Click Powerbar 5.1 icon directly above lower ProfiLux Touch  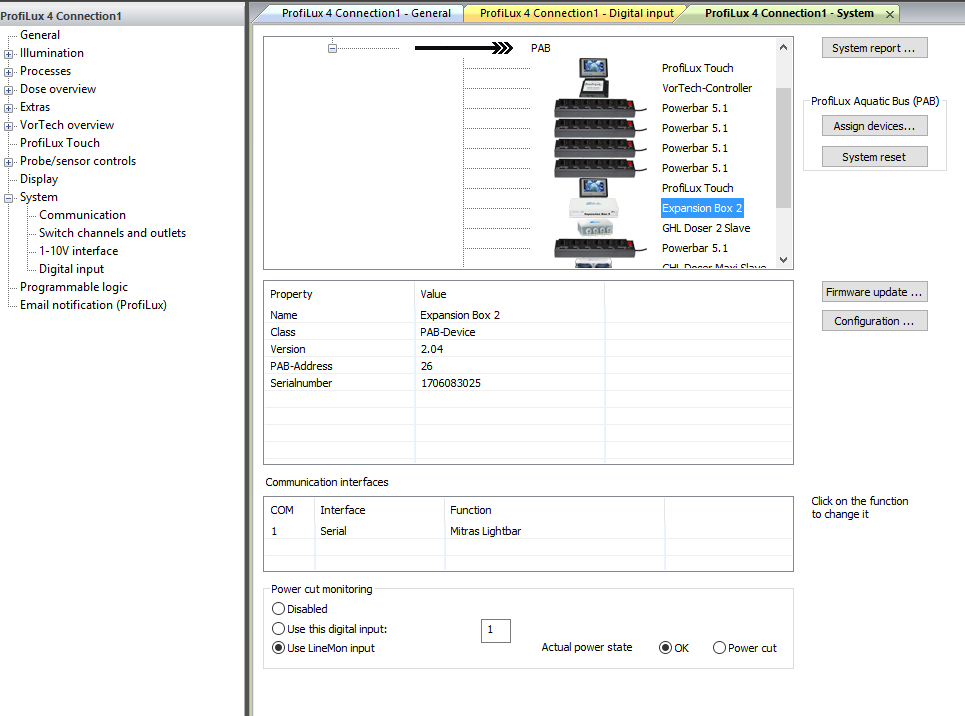(599, 168)
